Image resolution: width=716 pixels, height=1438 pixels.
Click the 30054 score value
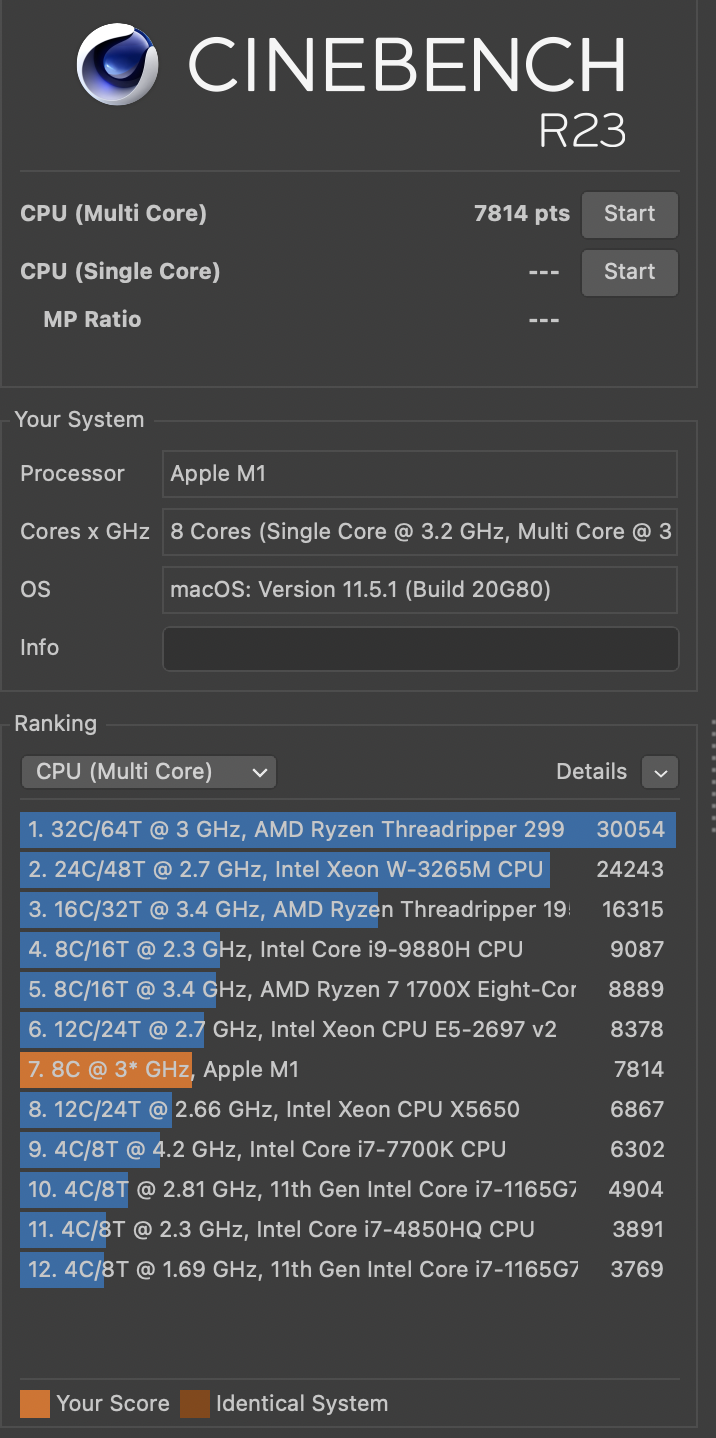coord(631,829)
